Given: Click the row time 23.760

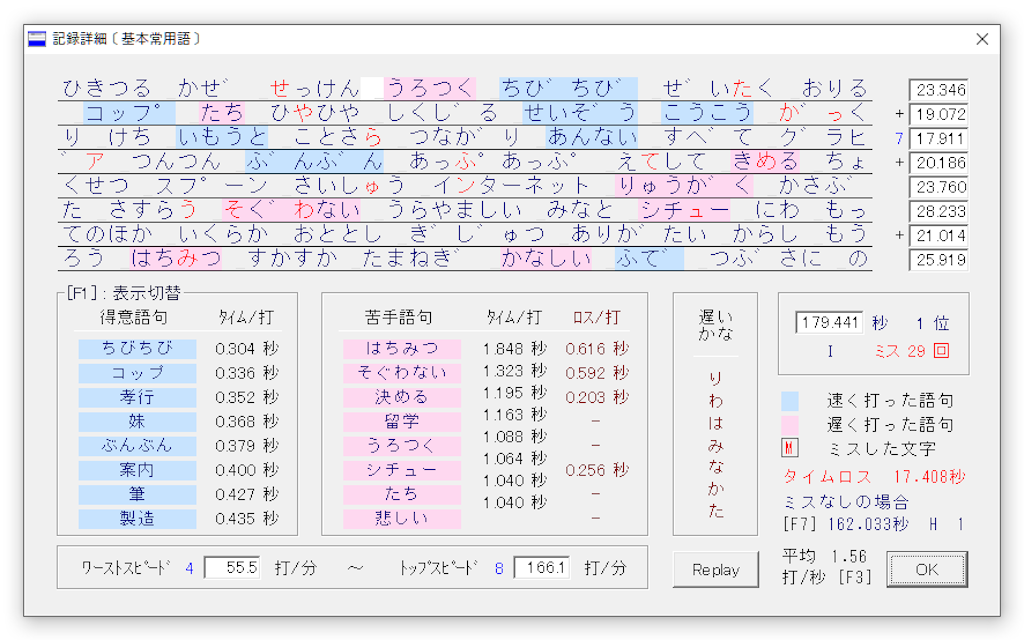Looking at the screenshot, I should (x=938, y=187).
